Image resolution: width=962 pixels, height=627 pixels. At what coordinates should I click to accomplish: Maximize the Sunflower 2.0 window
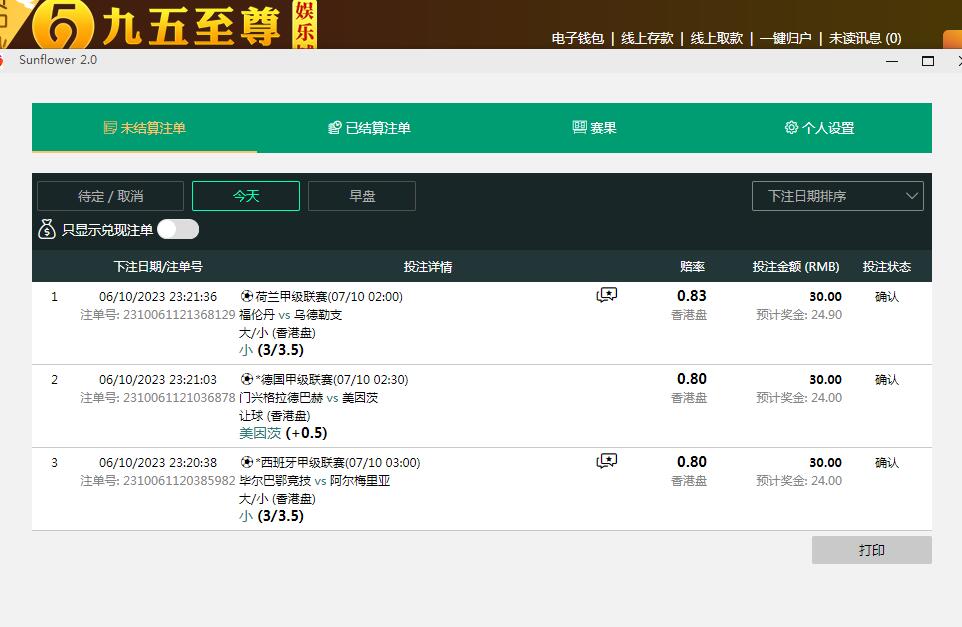927,61
